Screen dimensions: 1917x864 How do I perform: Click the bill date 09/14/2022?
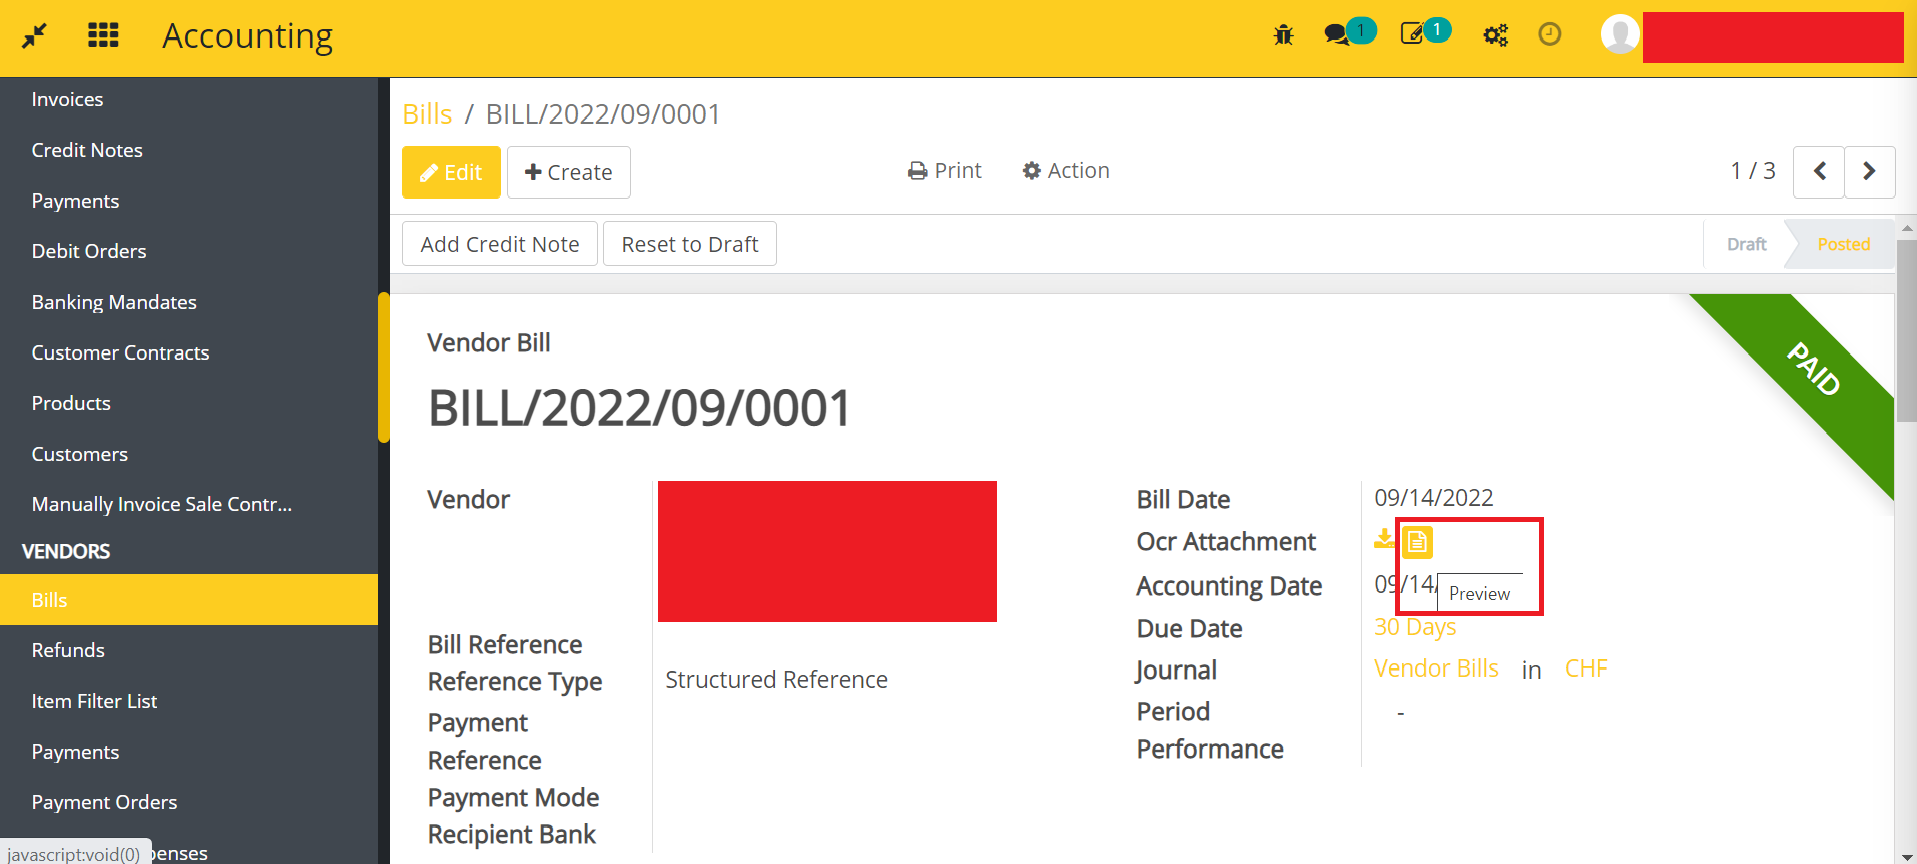[x=1433, y=498]
